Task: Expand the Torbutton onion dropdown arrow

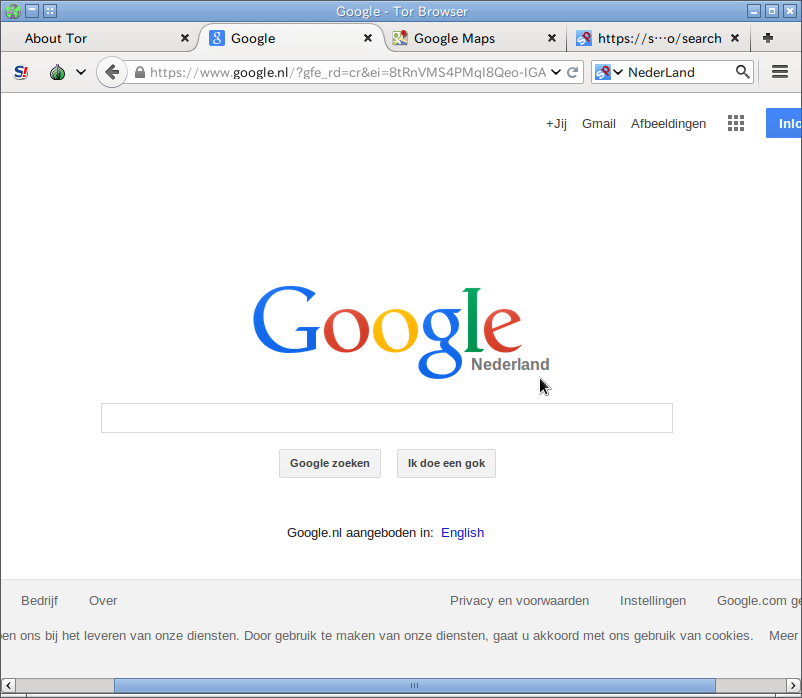Action: point(81,72)
